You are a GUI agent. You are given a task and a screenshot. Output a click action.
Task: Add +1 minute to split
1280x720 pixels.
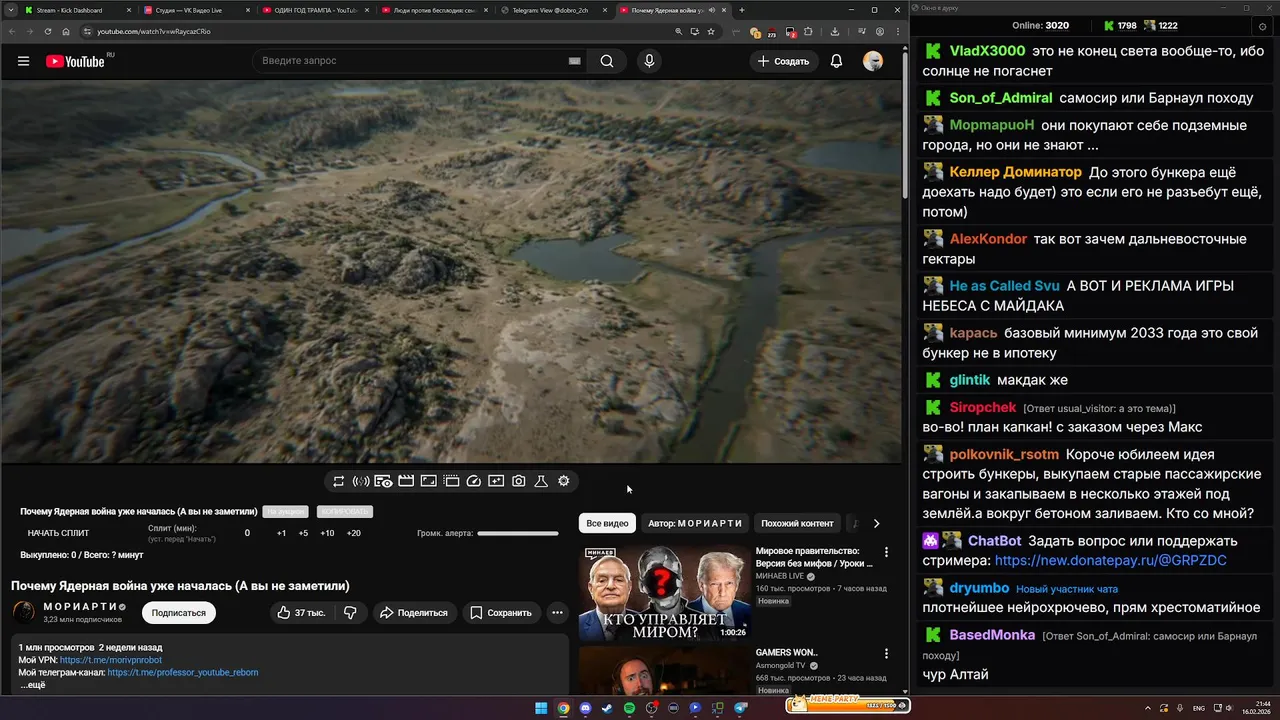click(282, 533)
